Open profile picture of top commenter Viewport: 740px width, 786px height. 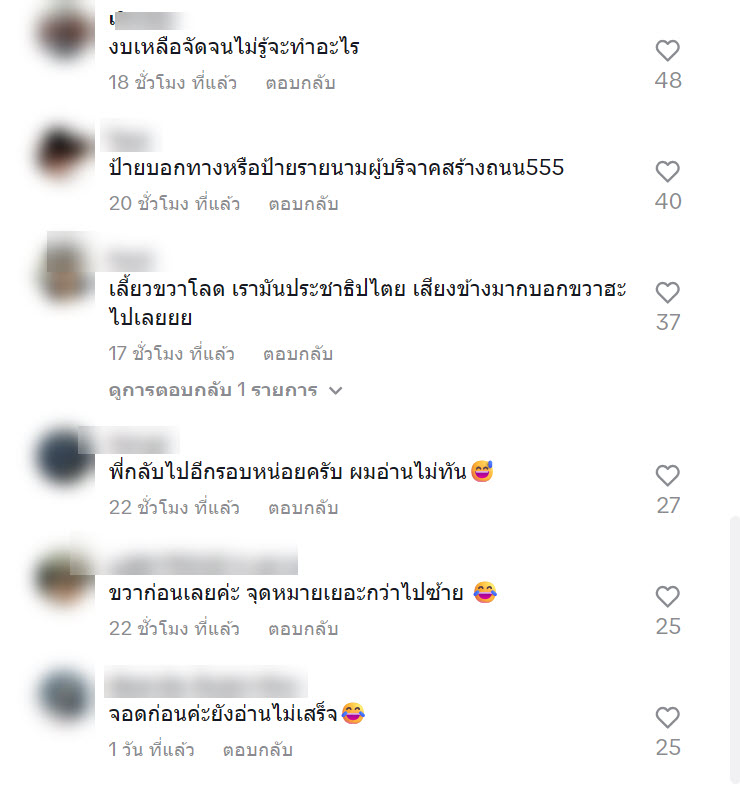64,34
